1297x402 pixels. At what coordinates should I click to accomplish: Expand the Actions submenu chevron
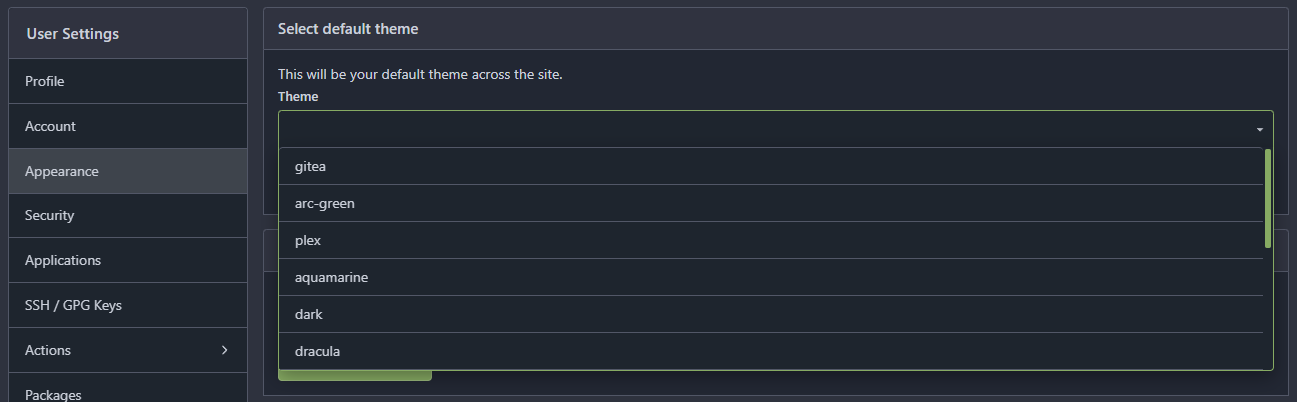[224, 350]
